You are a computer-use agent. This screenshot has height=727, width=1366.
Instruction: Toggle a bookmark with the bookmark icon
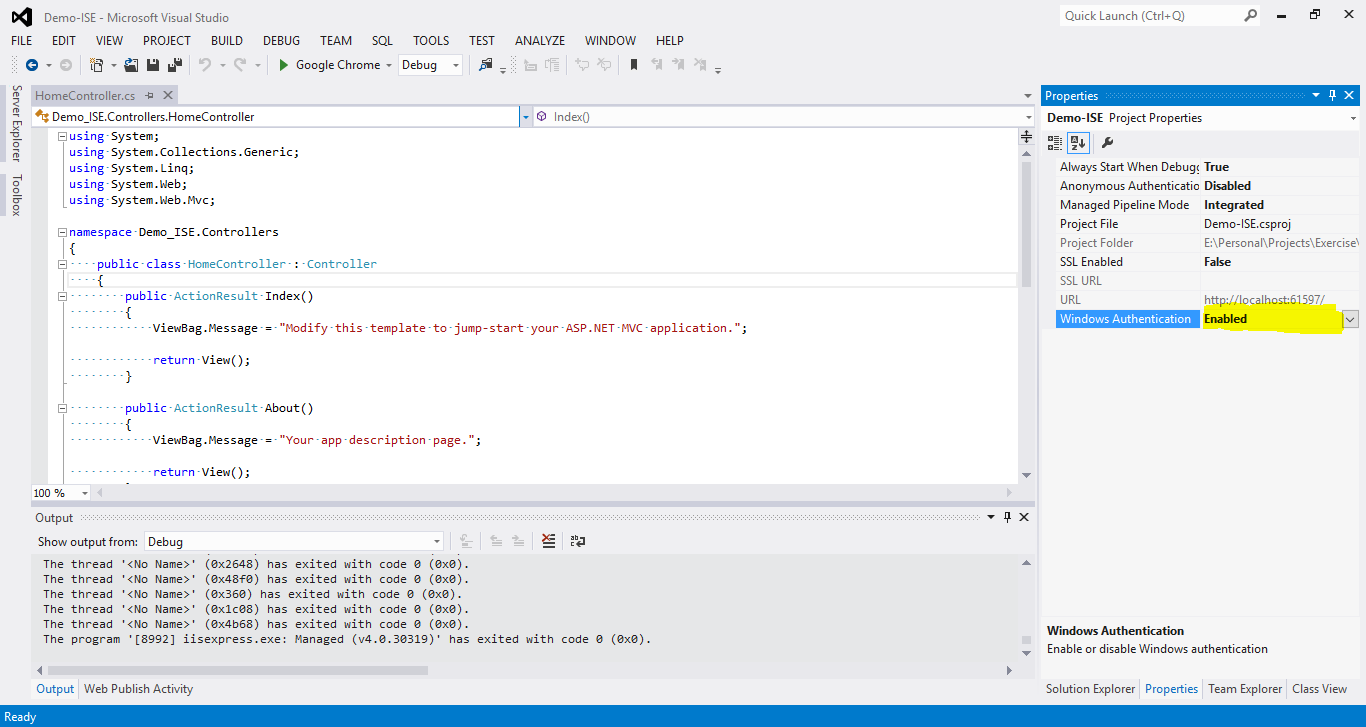(x=633, y=65)
